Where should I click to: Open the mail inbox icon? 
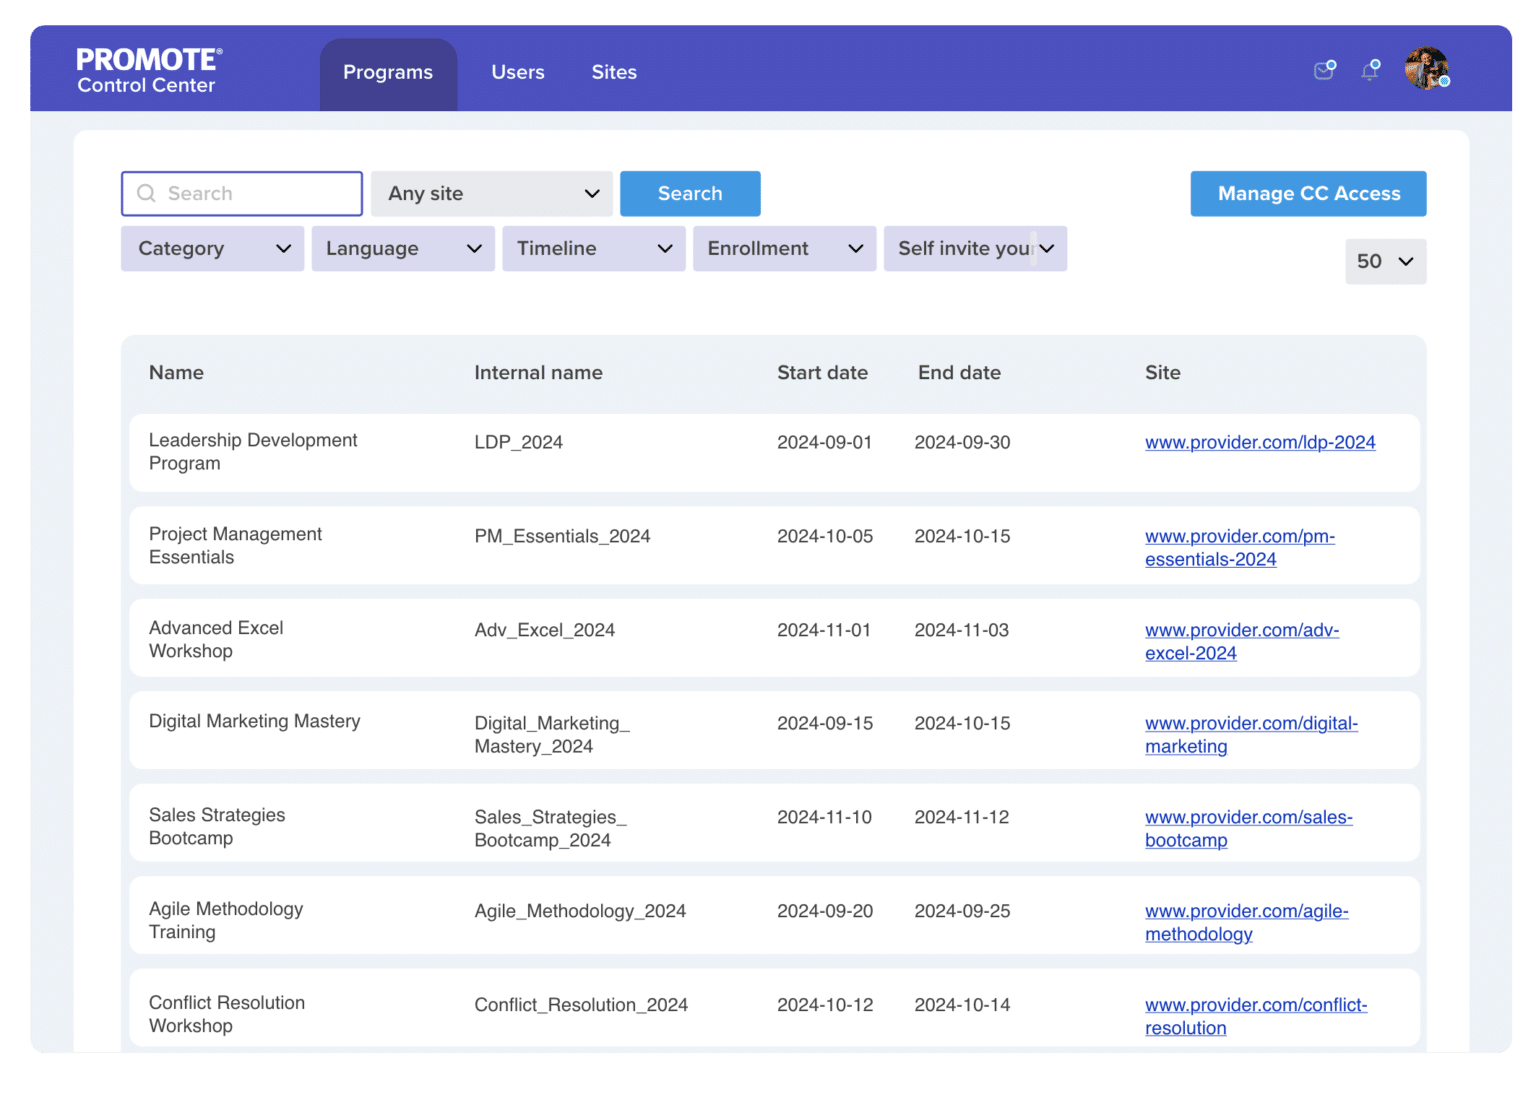(1324, 70)
